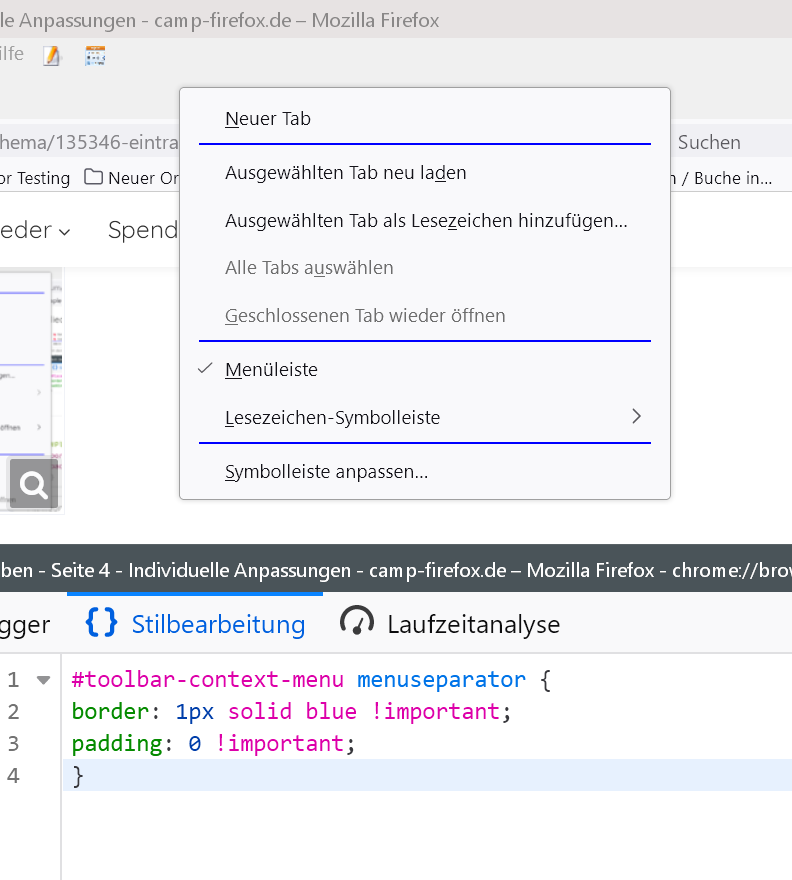This screenshot has width=792, height=880.
Task: Click the Stilbearbeitung curly braces icon
Action: coord(101,623)
